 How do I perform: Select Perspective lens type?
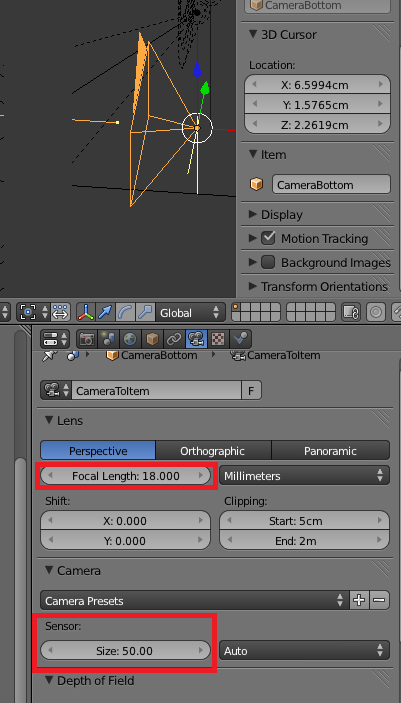[x=98, y=451]
